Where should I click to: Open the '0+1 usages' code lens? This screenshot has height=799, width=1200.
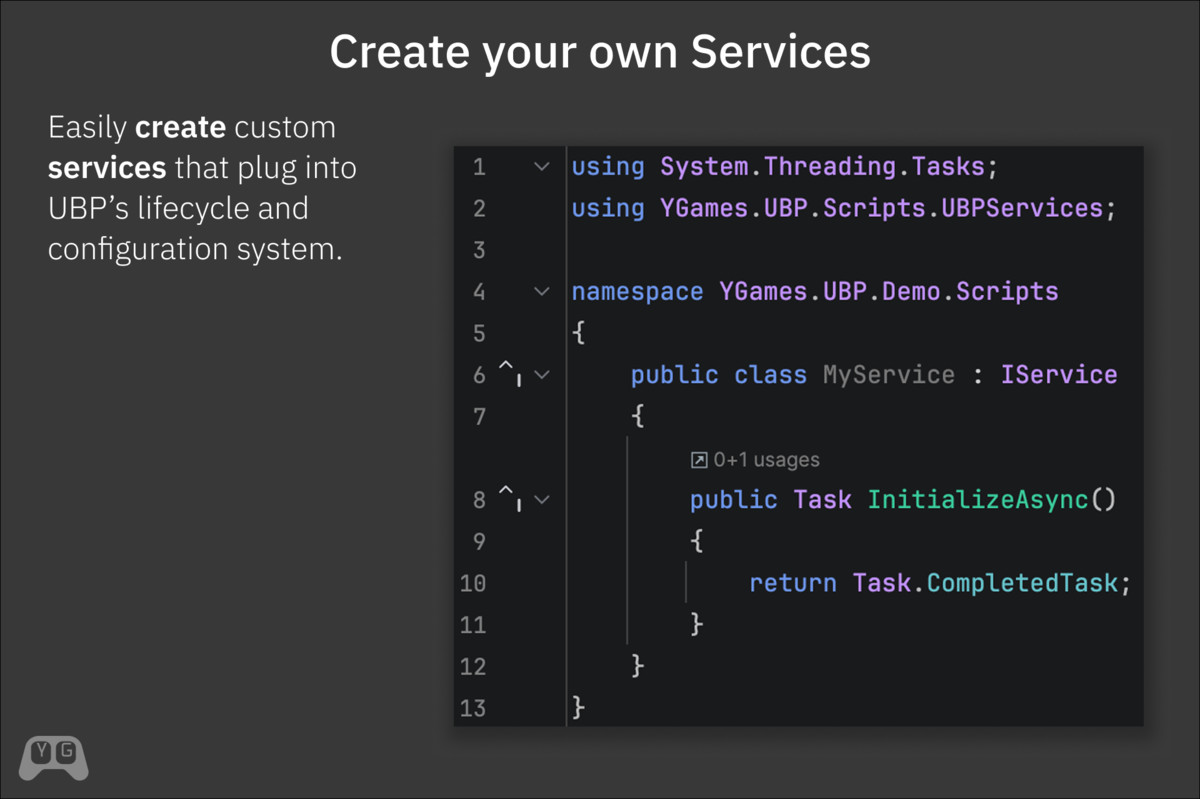pos(766,460)
